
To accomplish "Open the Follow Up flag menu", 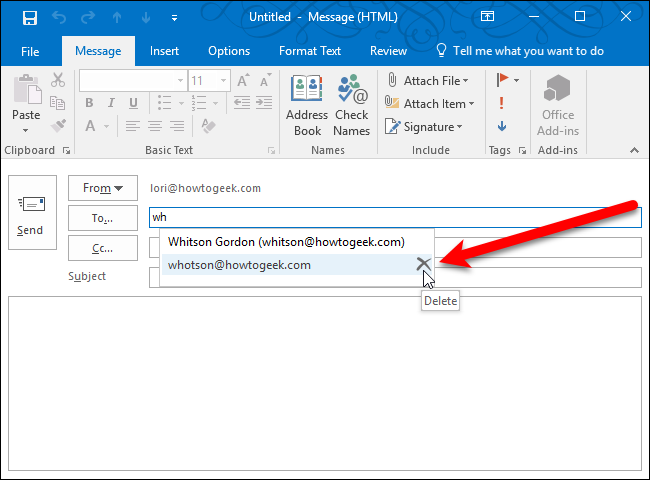I will pos(506,80).
